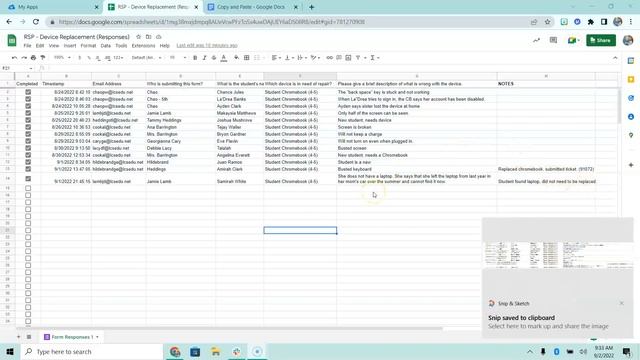Open the Extensions menu
The width and height of the screenshot is (640, 360).
pos(143,46)
